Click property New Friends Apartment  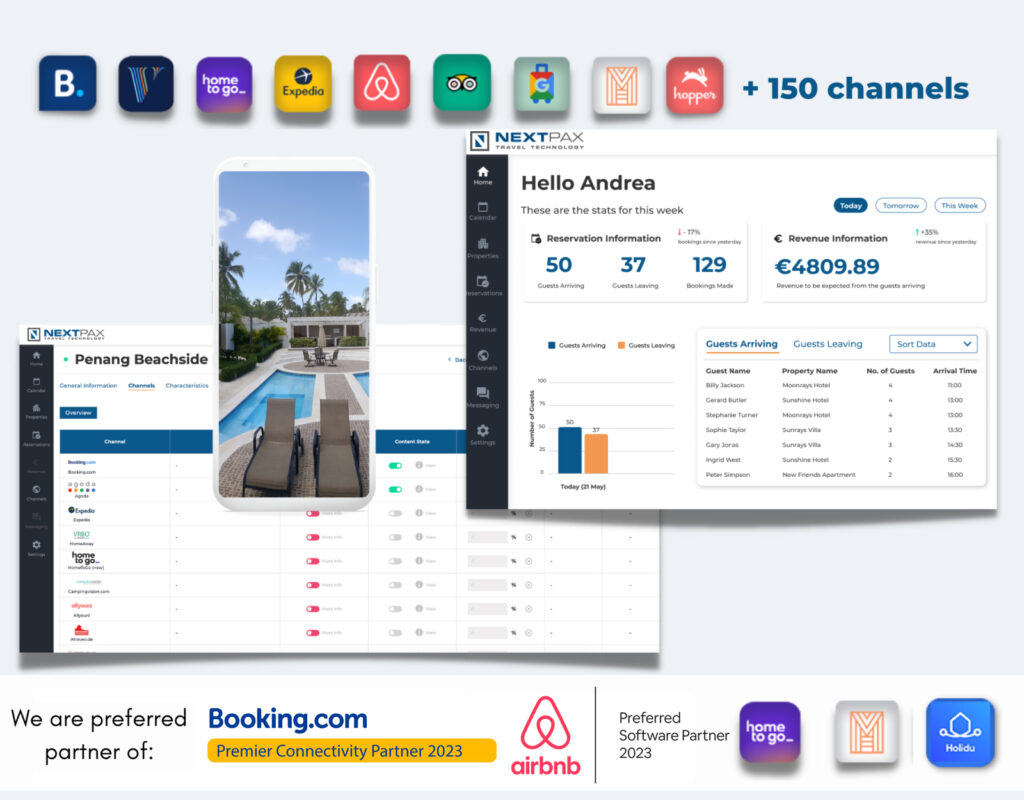point(819,475)
